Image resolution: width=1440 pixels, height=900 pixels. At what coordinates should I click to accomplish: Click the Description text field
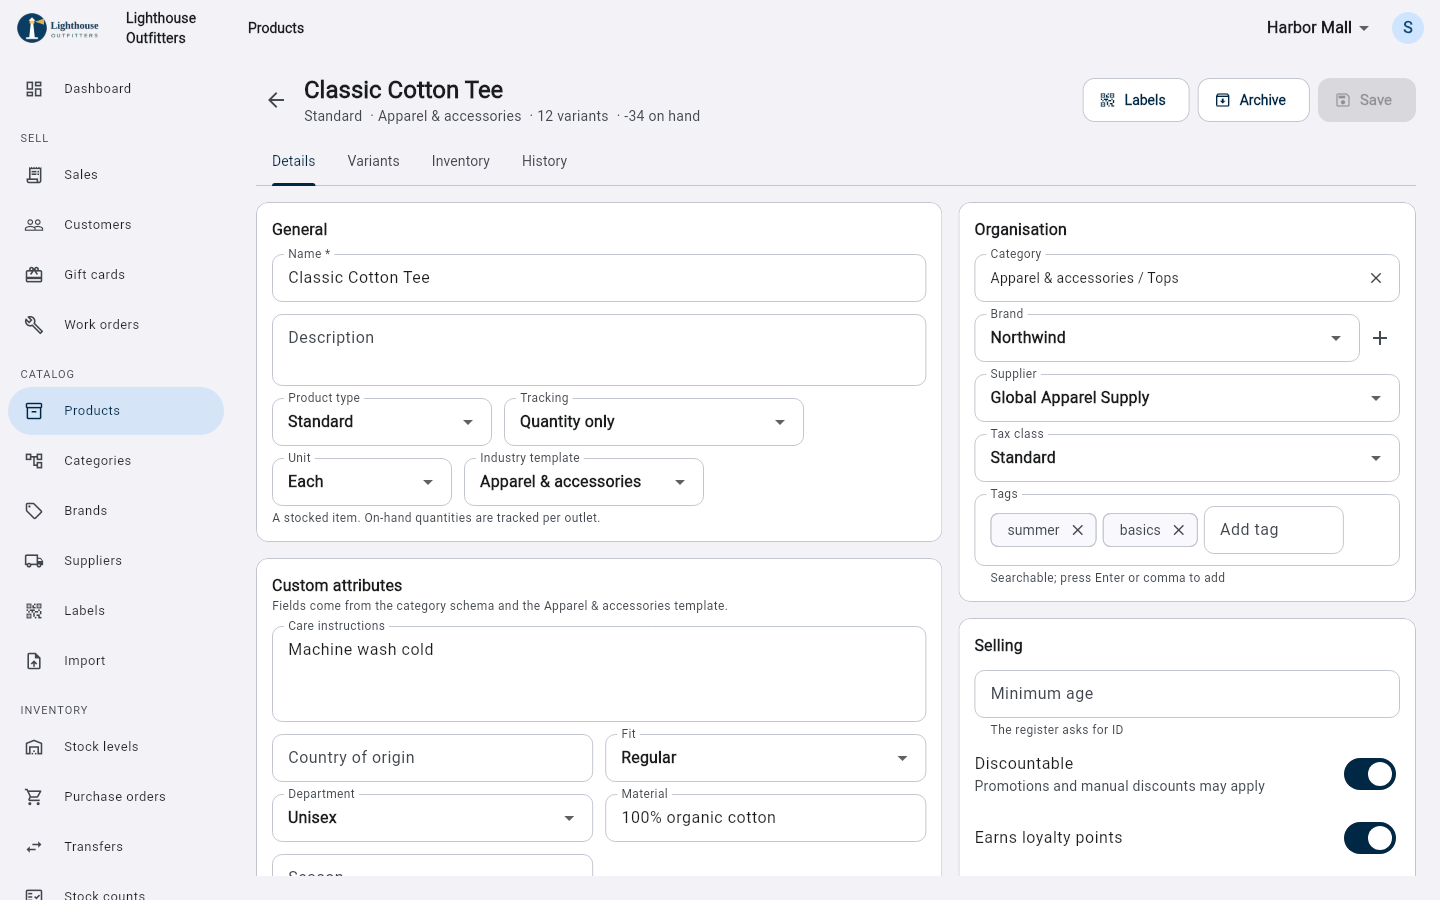point(599,350)
